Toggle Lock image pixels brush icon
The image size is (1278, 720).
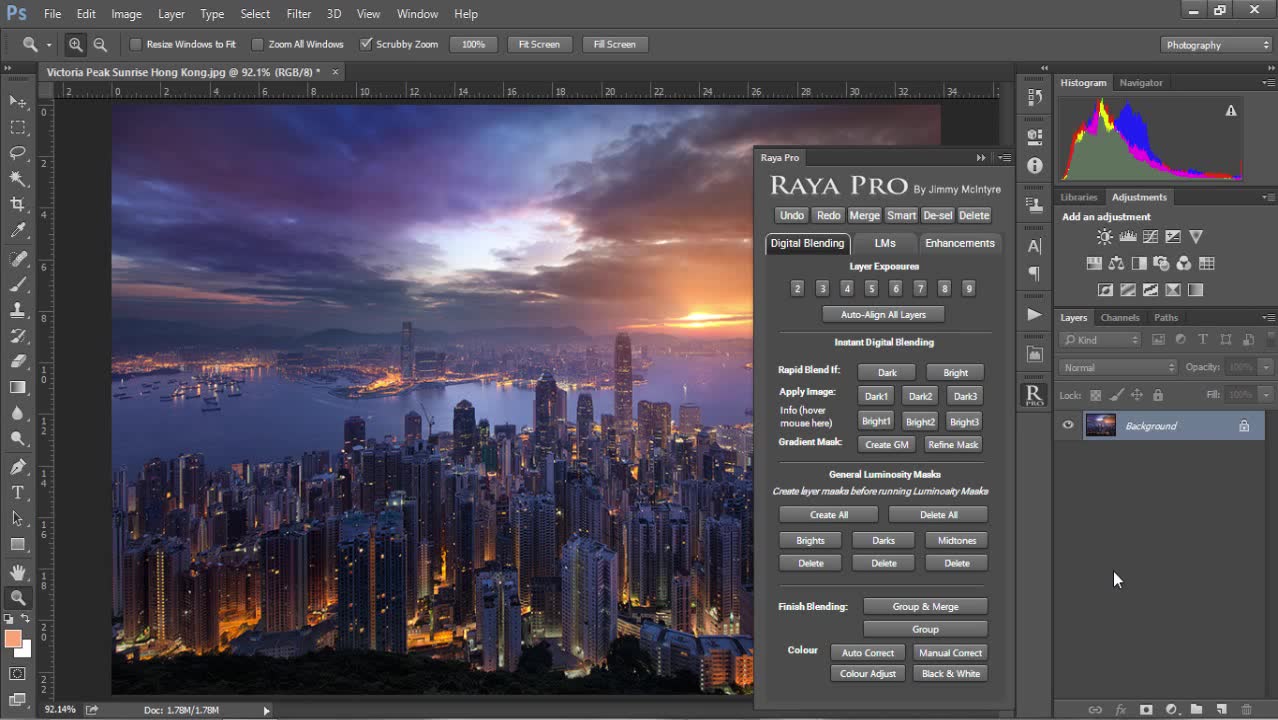[x=1116, y=395]
